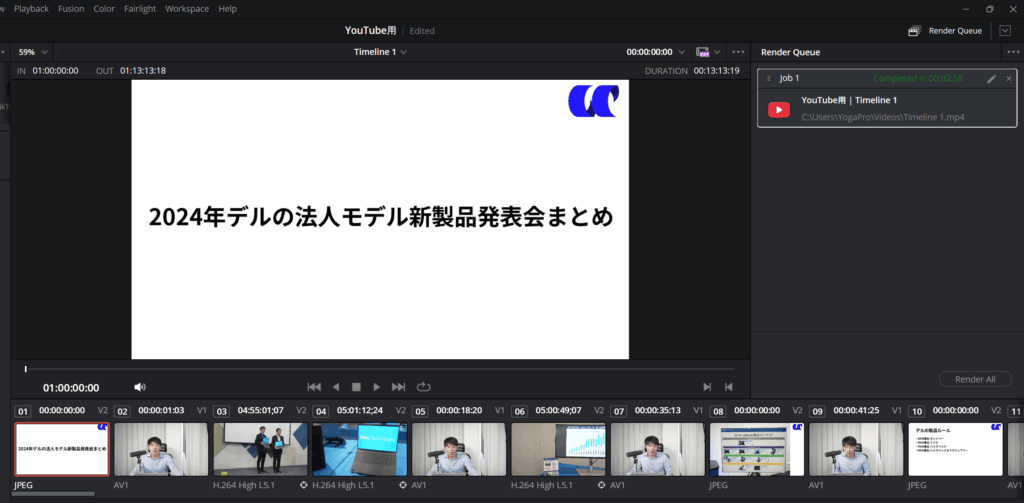Click clip 06 timecode 05:00:49;07
1024x503 pixels.
pyautogui.click(x=558, y=411)
